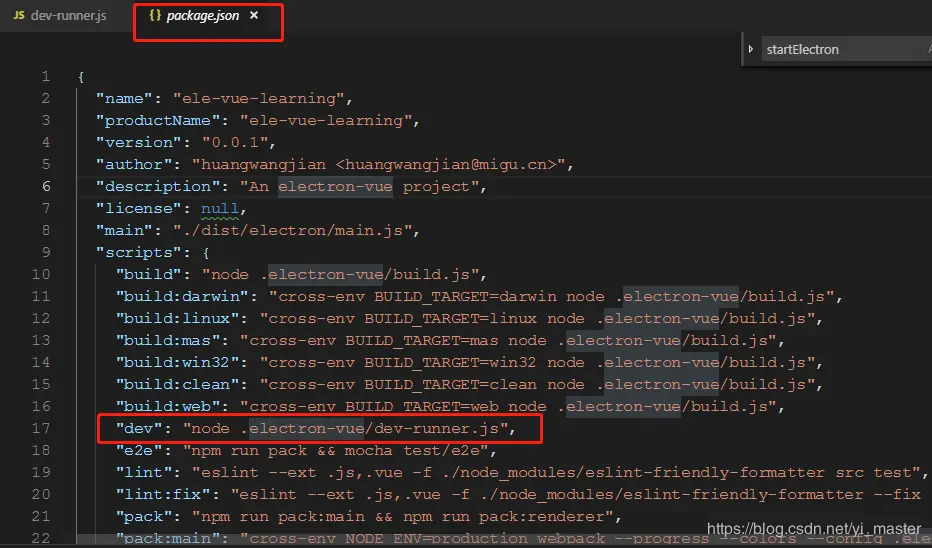
Task: Click the "0.0.1" version value
Action: coord(234,143)
